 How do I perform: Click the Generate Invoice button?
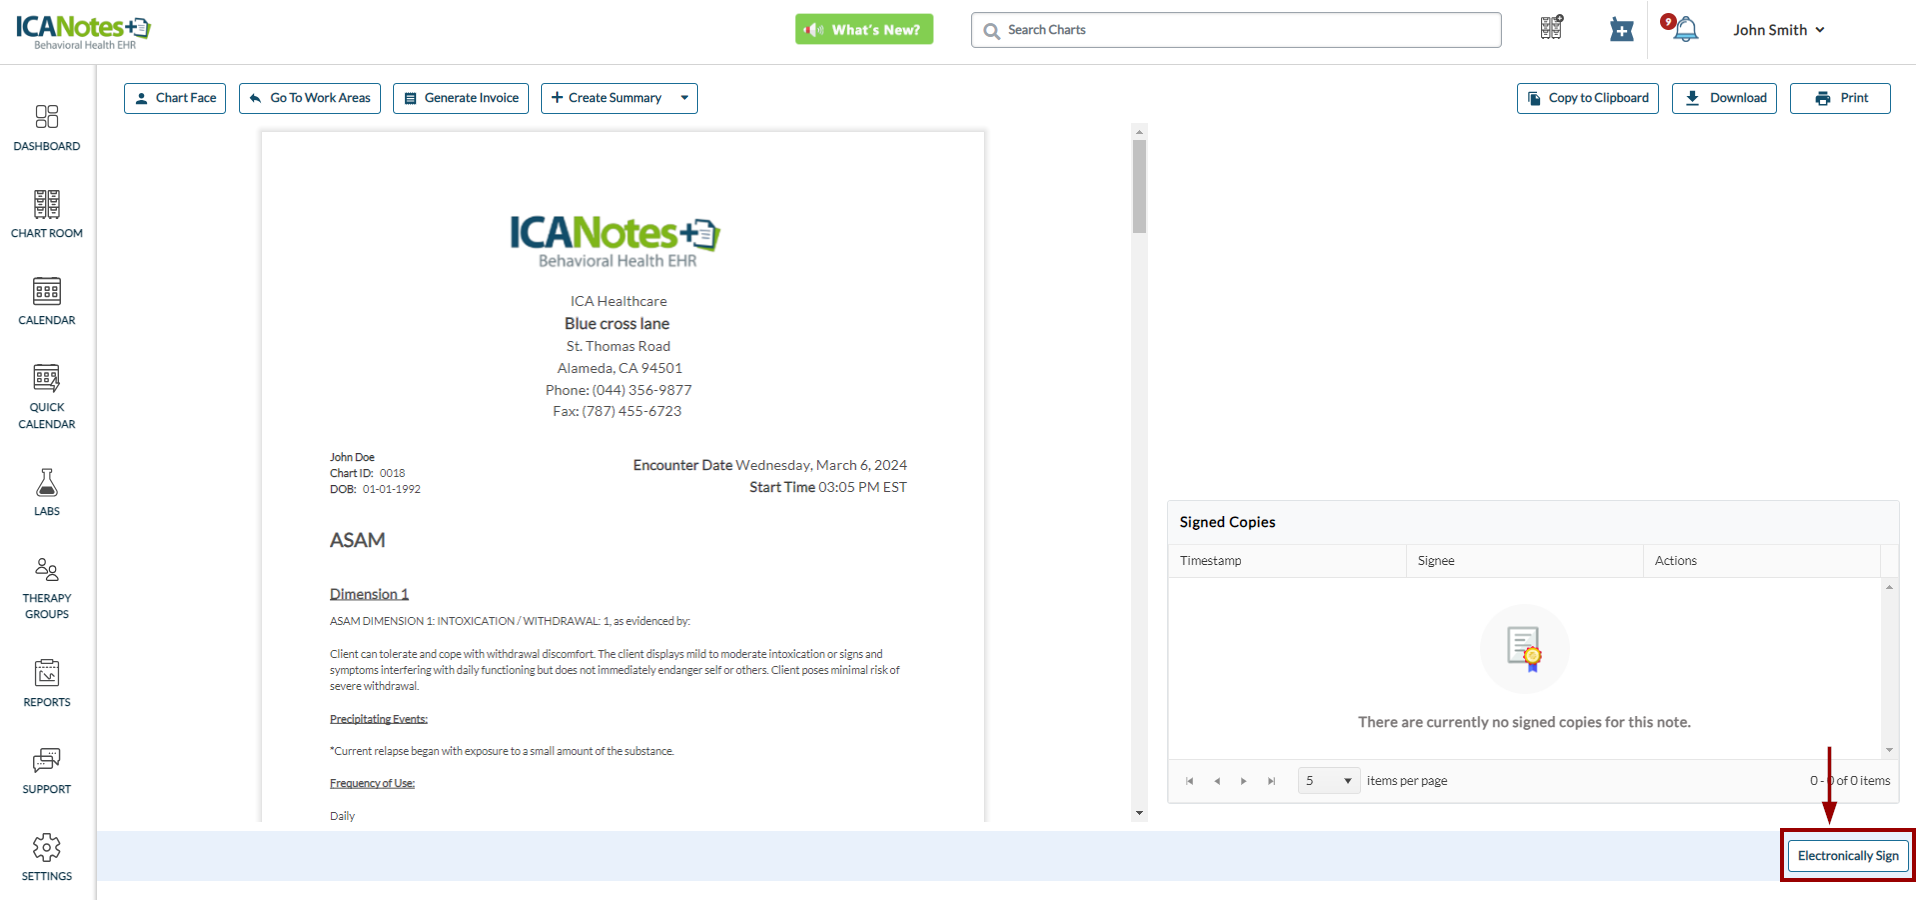(461, 98)
